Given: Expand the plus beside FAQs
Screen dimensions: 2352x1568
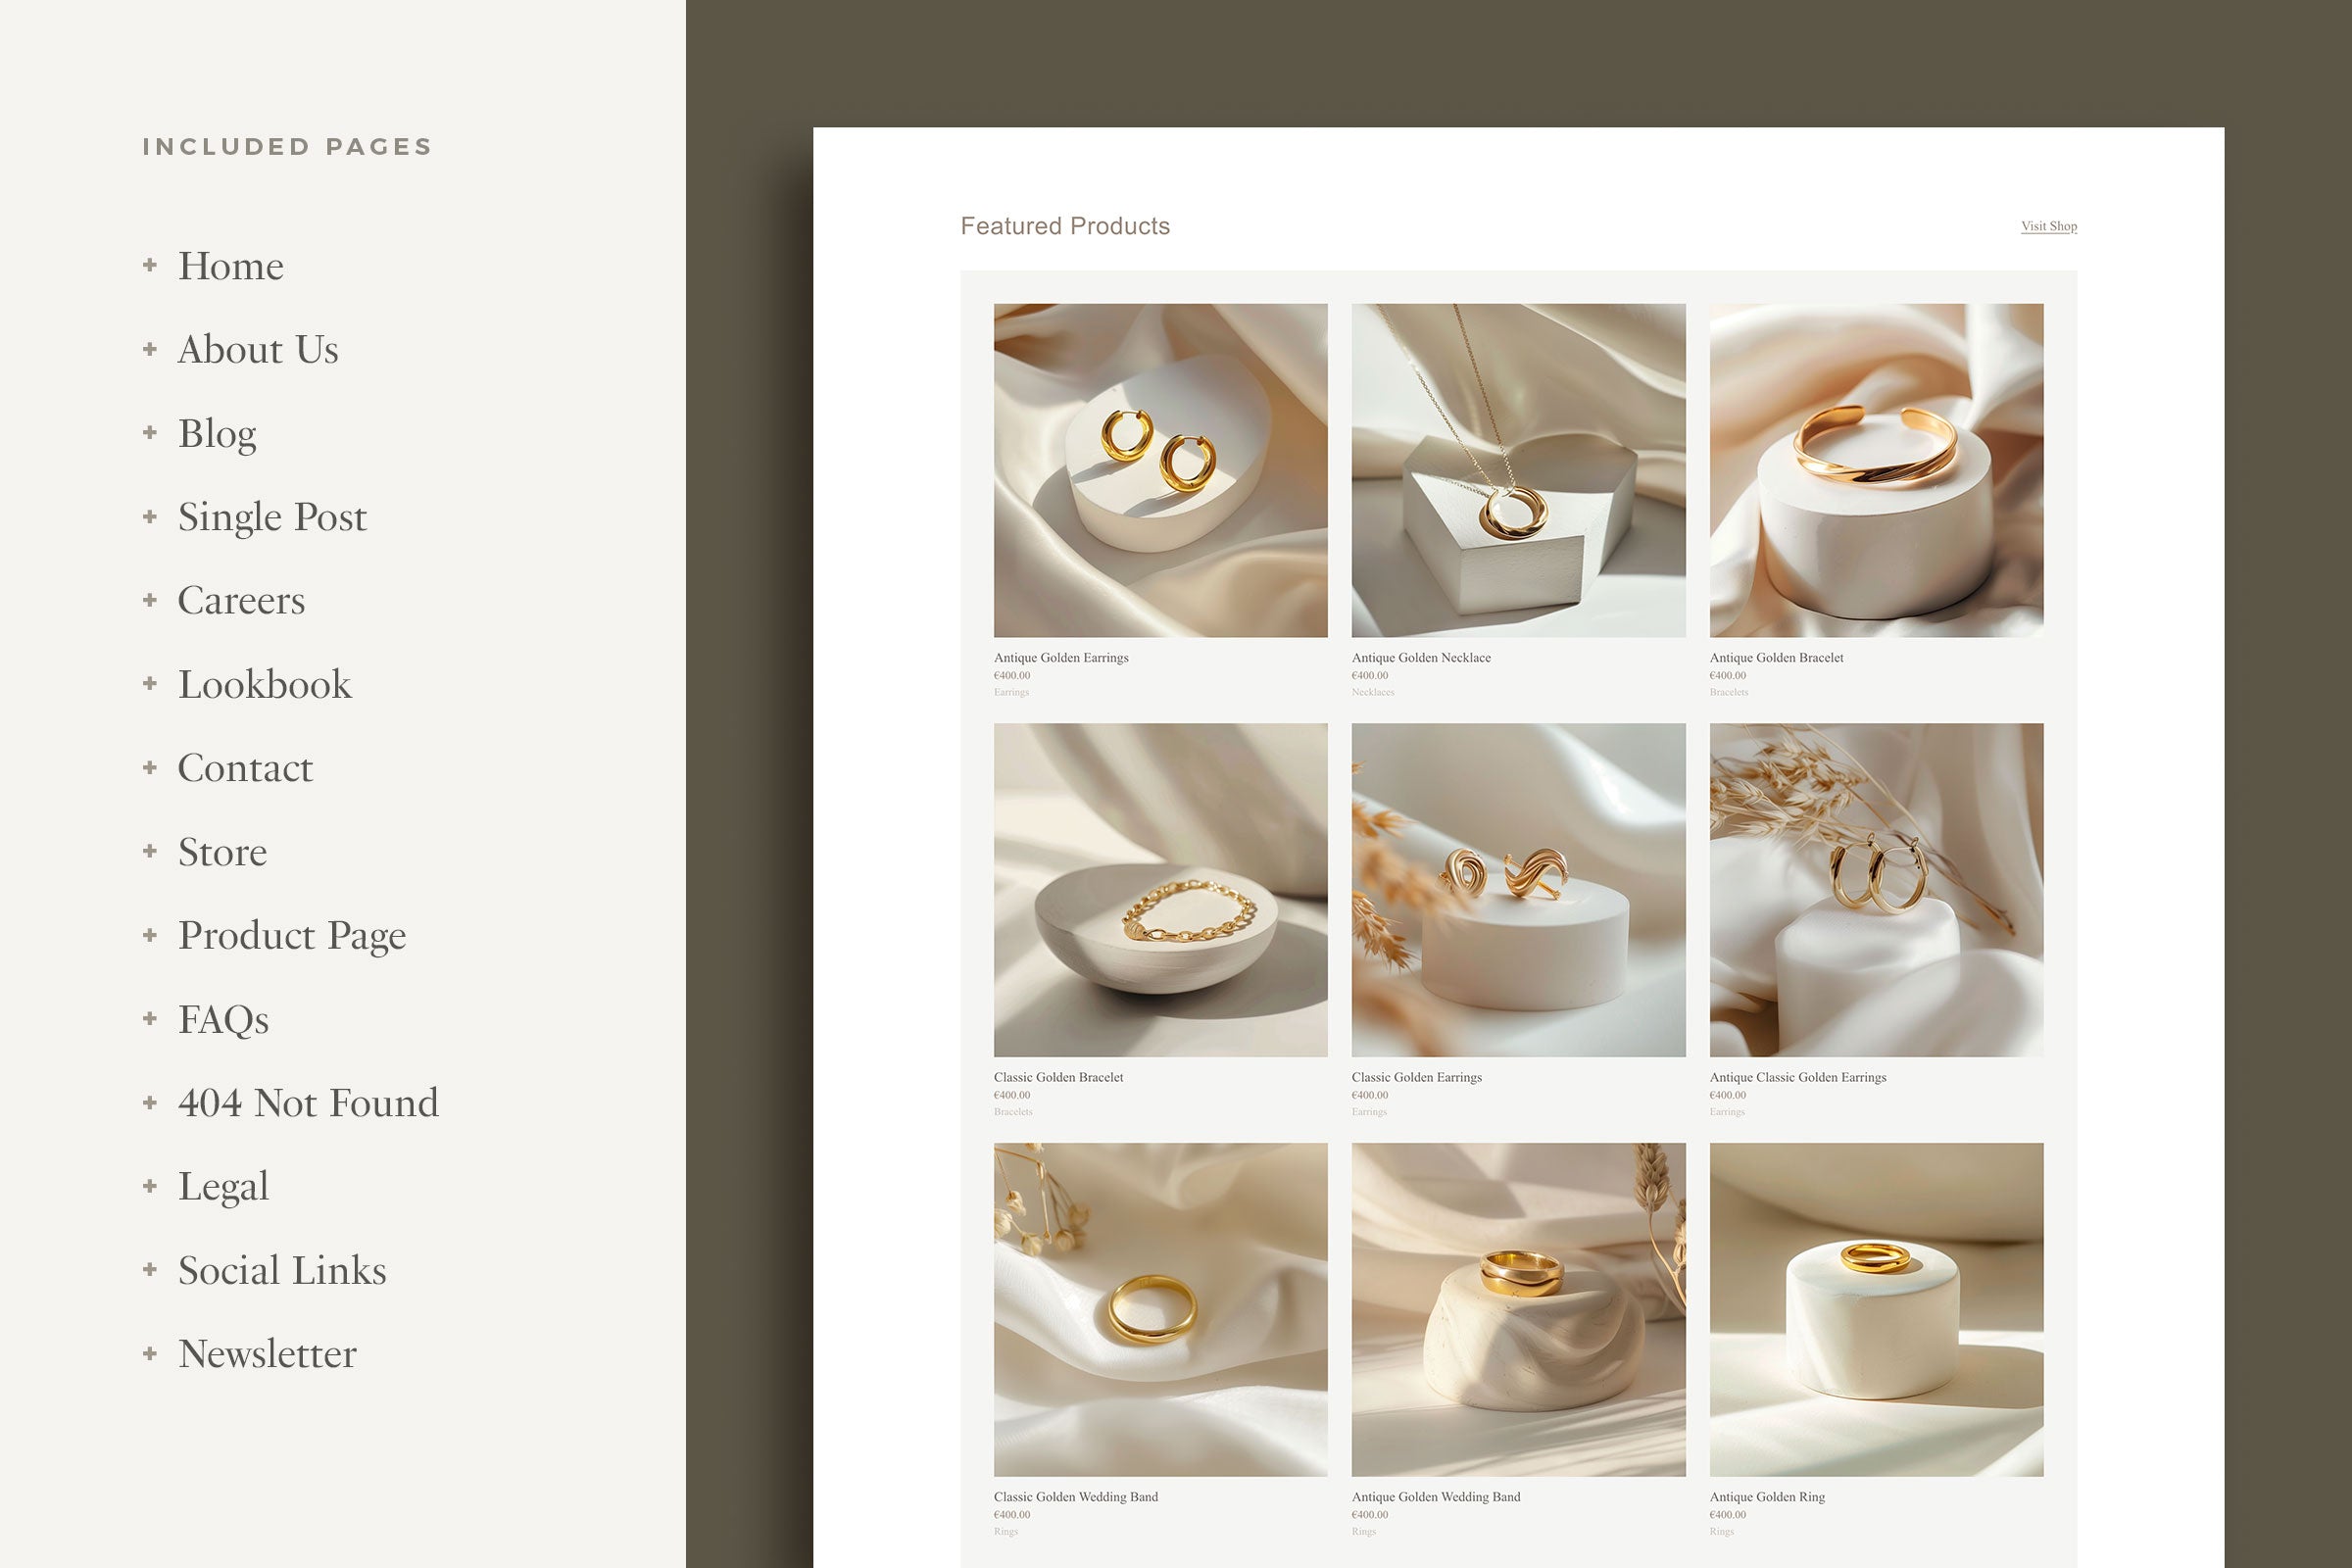Looking at the screenshot, I should click(x=150, y=1019).
